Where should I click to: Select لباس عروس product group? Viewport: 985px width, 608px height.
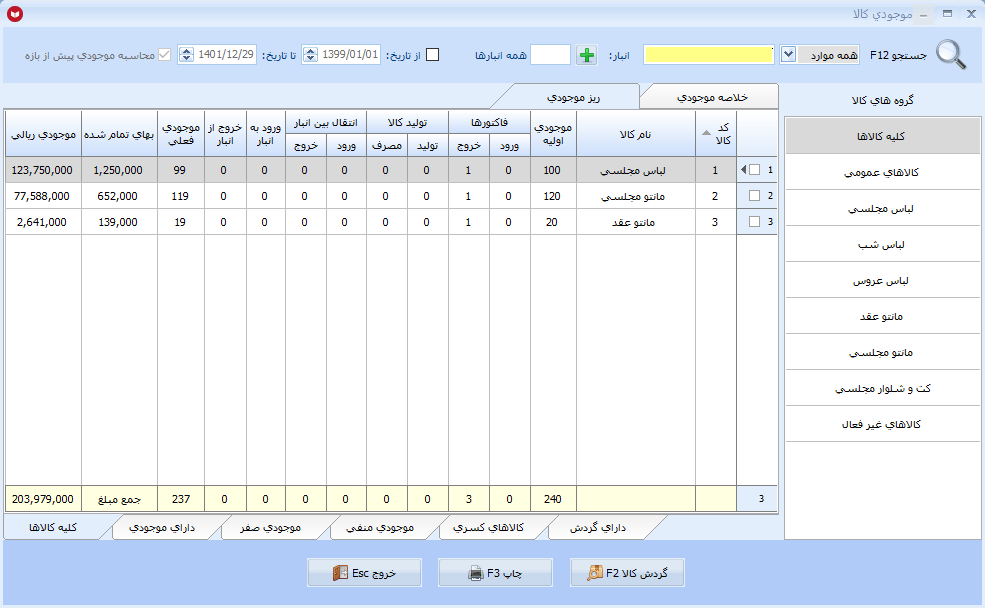pyautogui.click(x=883, y=280)
